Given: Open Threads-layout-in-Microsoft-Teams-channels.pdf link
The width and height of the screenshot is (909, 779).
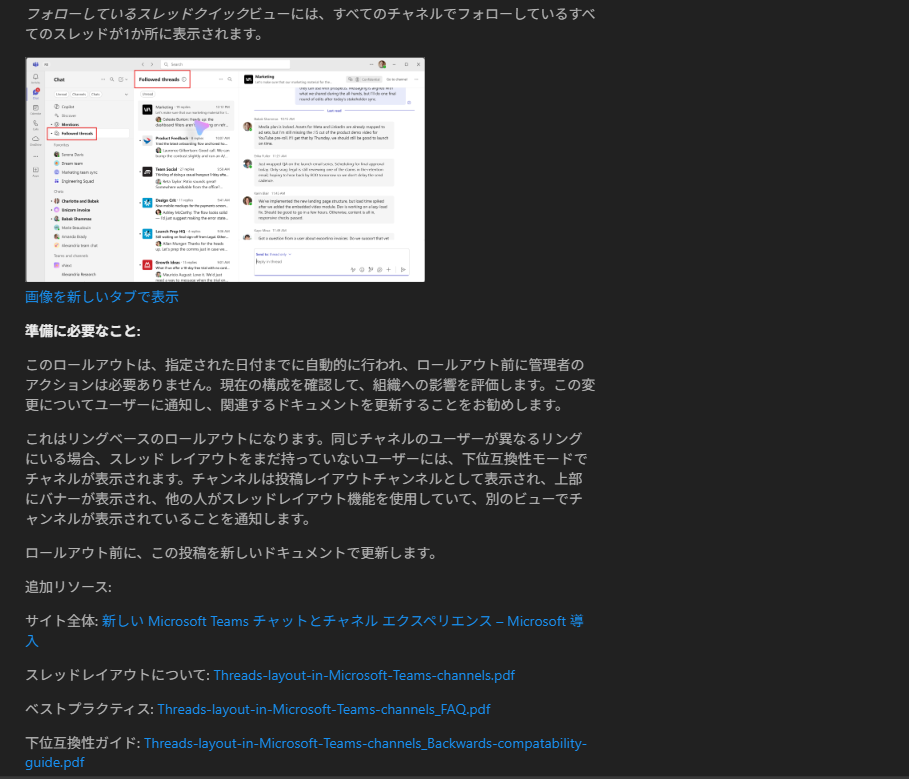Looking at the screenshot, I should [x=364, y=675].
